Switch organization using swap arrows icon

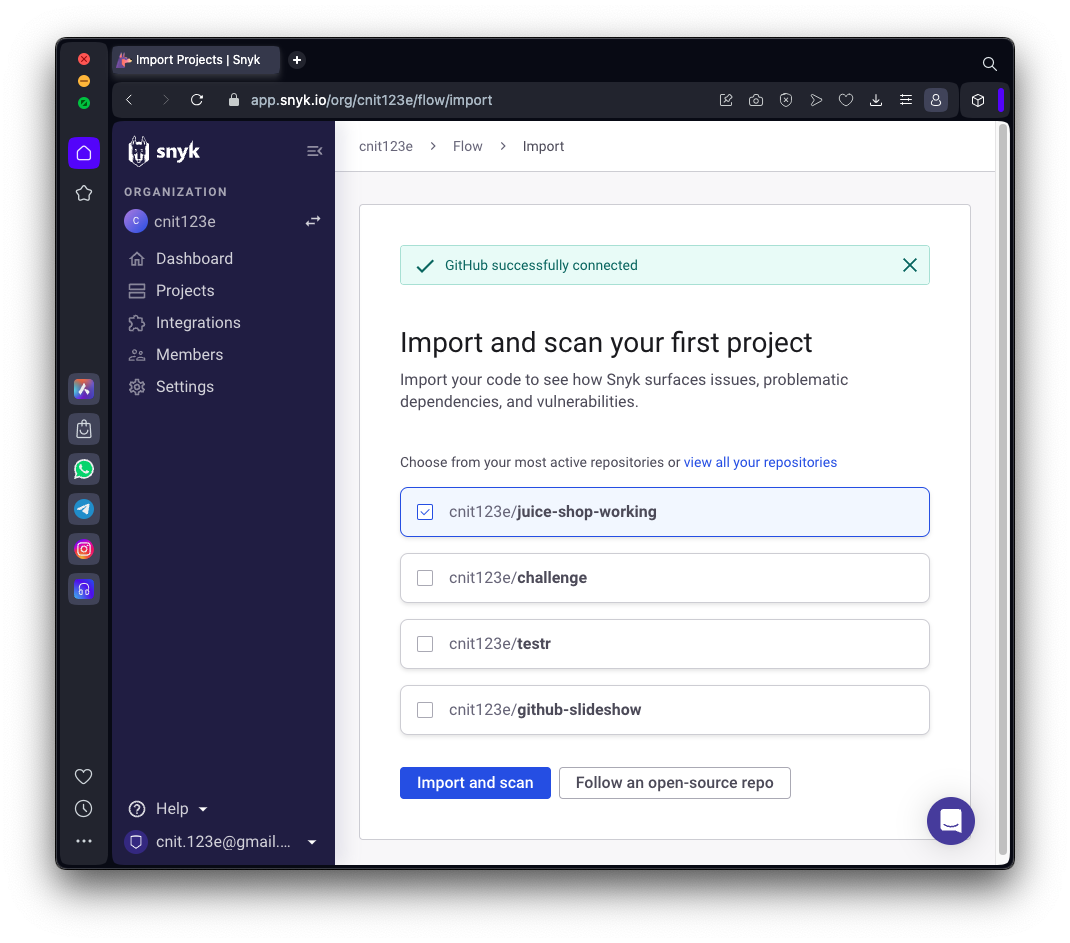pos(313,221)
